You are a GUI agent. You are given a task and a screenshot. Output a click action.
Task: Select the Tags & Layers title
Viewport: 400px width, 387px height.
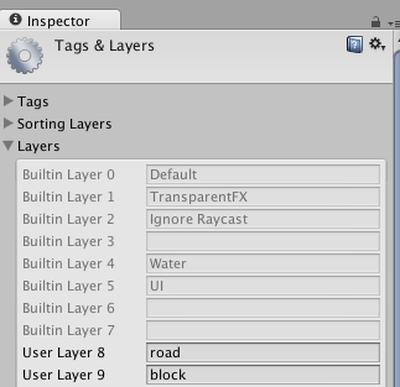pyautogui.click(x=104, y=46)
